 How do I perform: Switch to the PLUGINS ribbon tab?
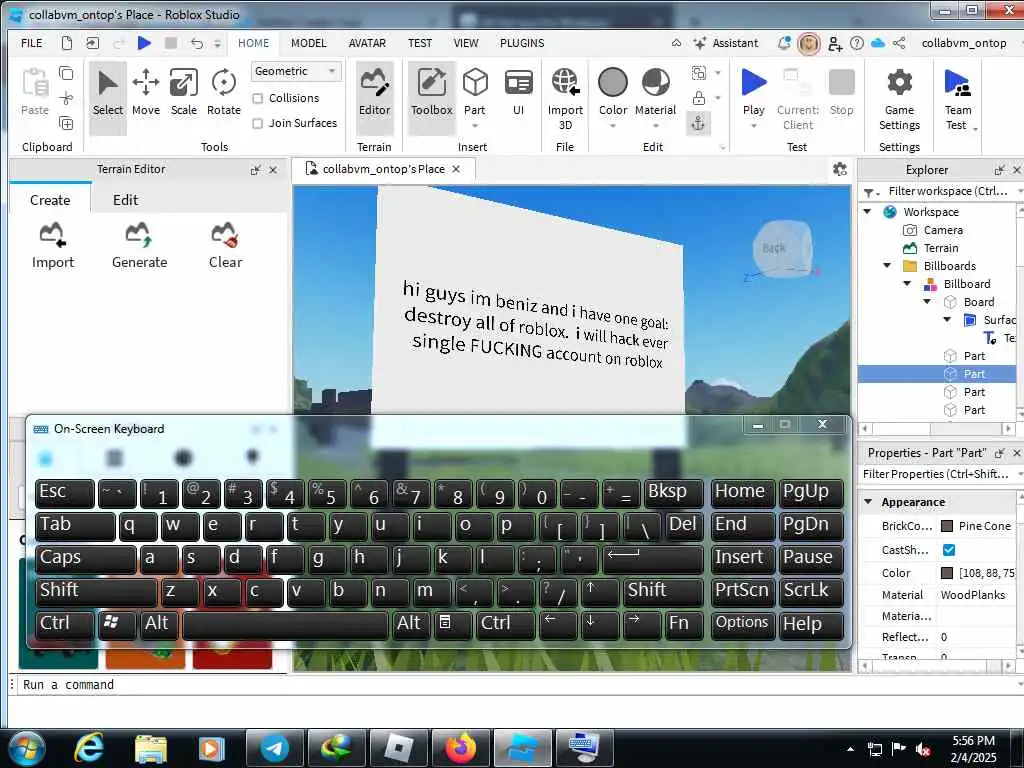pos(522,43)
